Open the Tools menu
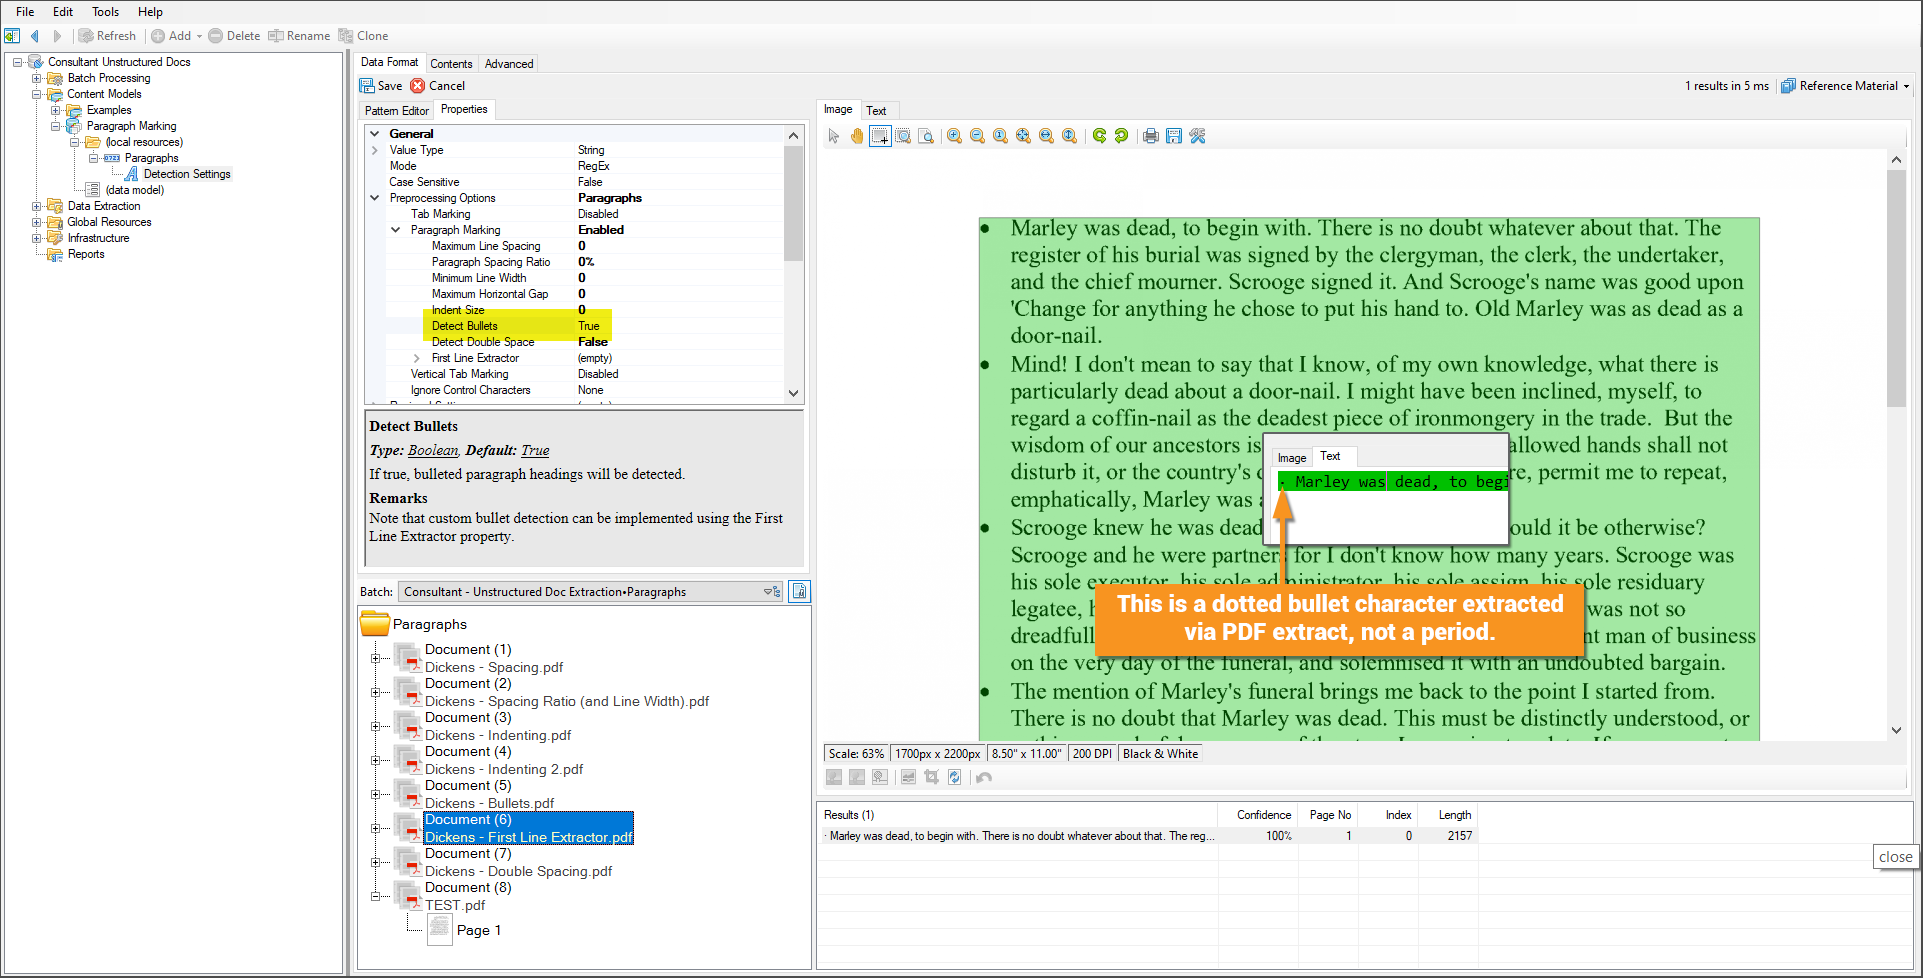 click(x=105, y=12)
